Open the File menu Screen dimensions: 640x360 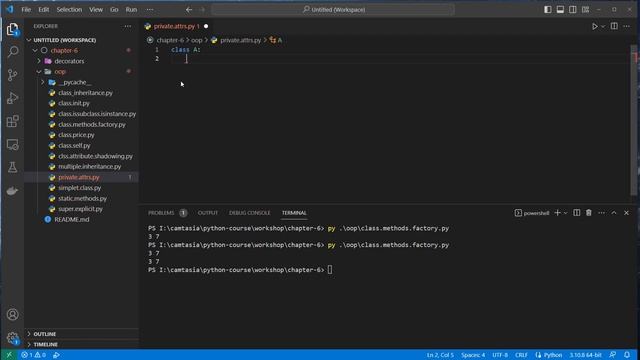[26, 9]
